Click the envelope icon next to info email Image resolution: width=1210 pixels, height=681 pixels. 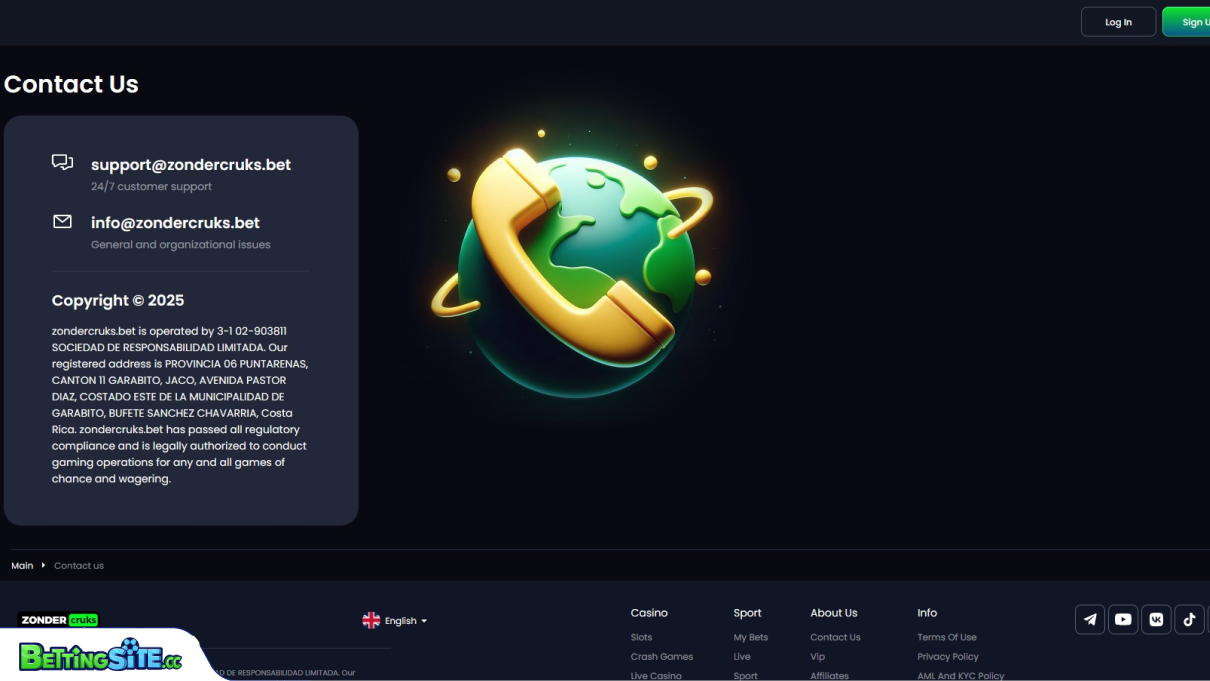click(x=62, y=220)
